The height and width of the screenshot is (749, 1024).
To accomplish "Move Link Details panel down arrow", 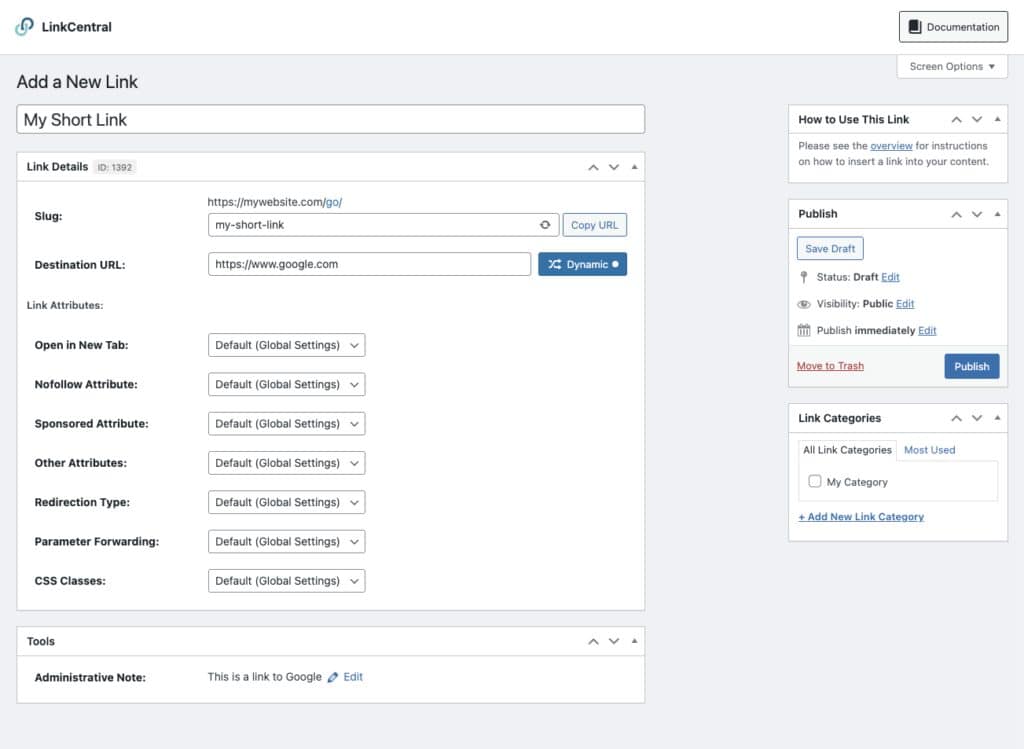I will [614, 167].
